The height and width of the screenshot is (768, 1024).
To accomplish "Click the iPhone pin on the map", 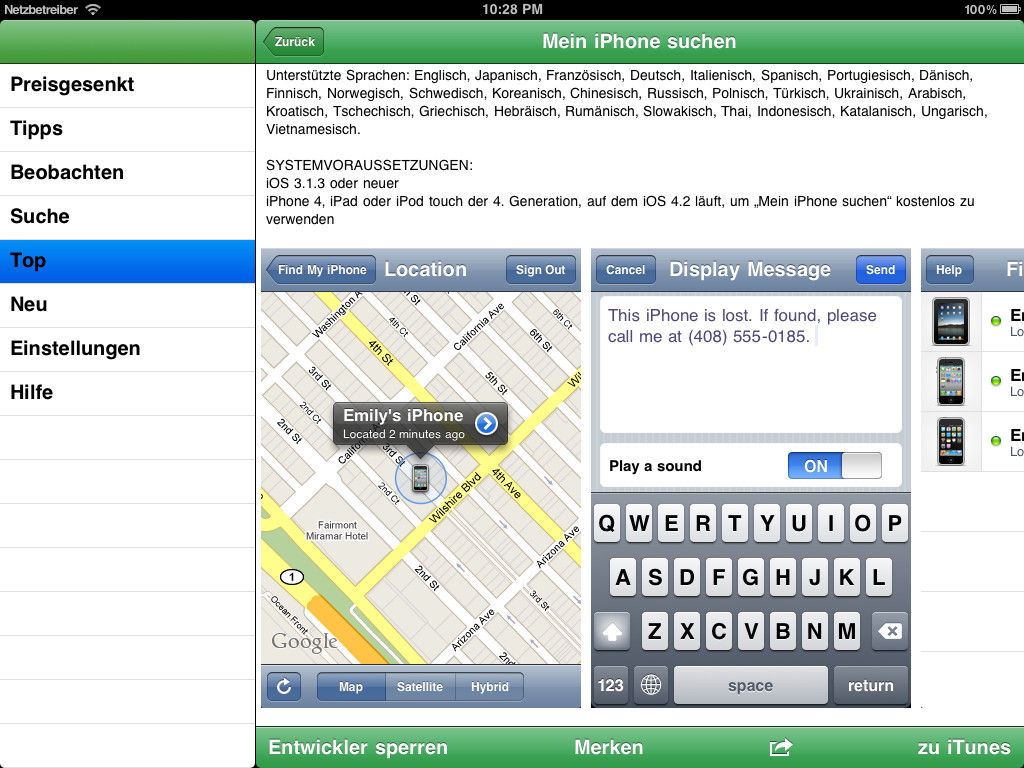I will coord(421,478).
